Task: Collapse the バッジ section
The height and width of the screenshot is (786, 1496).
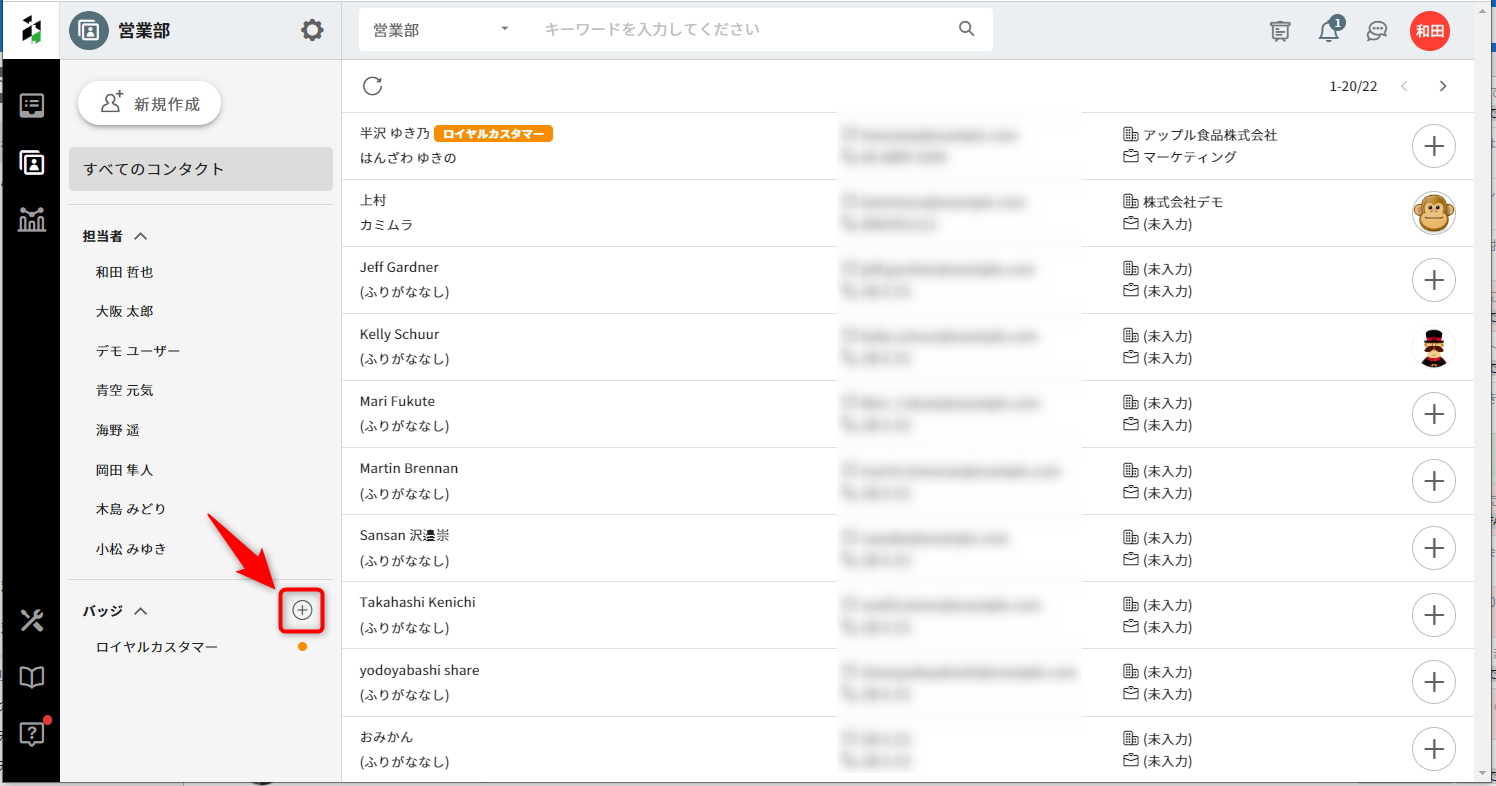Action: [141, 610]
